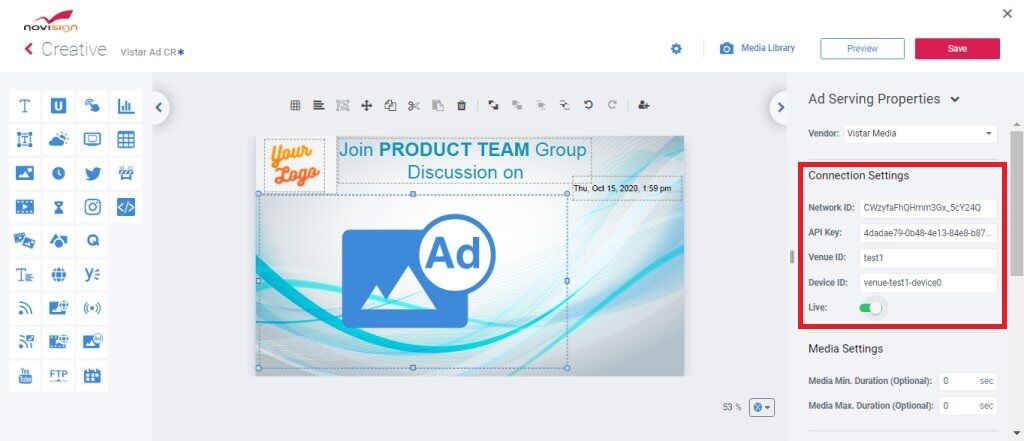
Task: Click the Preview button
Action: click(862, 48)
